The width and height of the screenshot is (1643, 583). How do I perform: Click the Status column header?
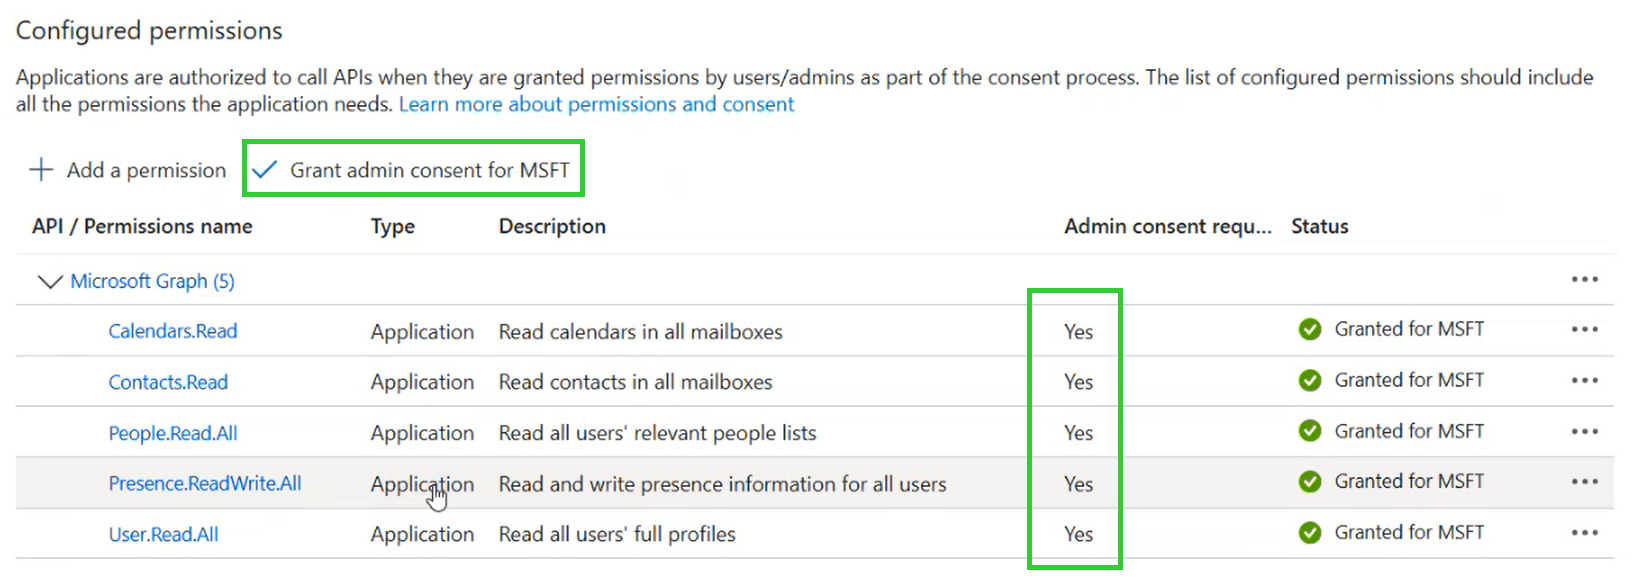pyautogui.click(x=1320, y=226)
